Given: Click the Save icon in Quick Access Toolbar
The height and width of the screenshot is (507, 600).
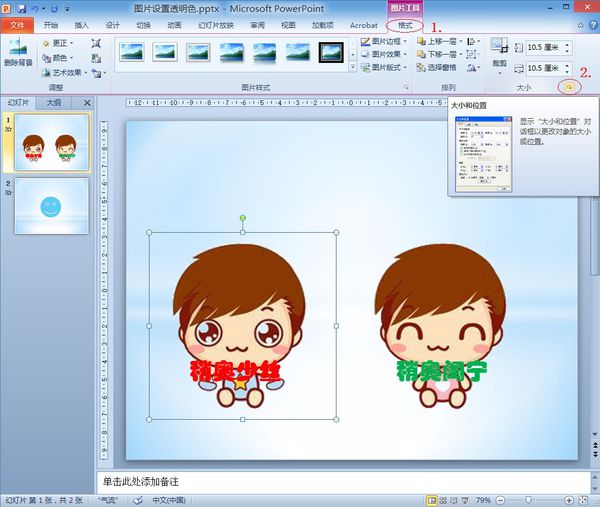Looking at the screenshot, I should tap(21, 8).
